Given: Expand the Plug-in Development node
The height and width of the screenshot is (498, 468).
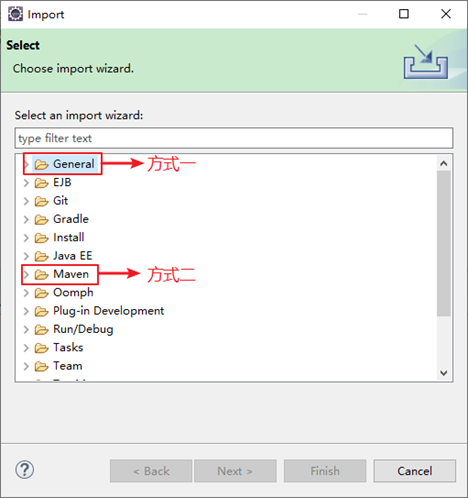Looking at the screenshot, I should click(26, 311).
